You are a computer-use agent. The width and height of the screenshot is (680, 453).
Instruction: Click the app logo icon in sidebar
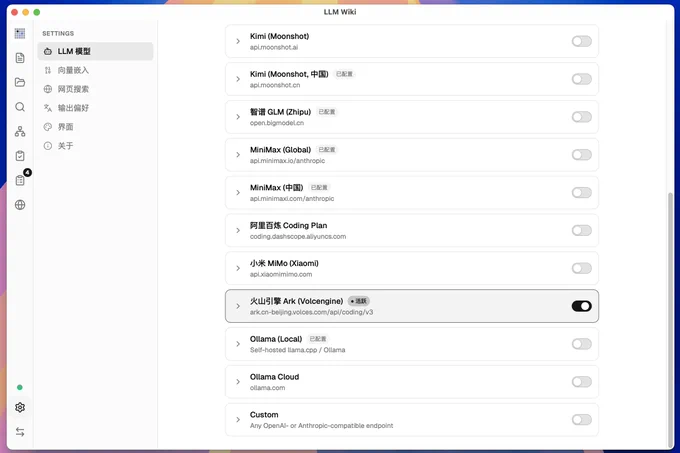pos(20,33)
